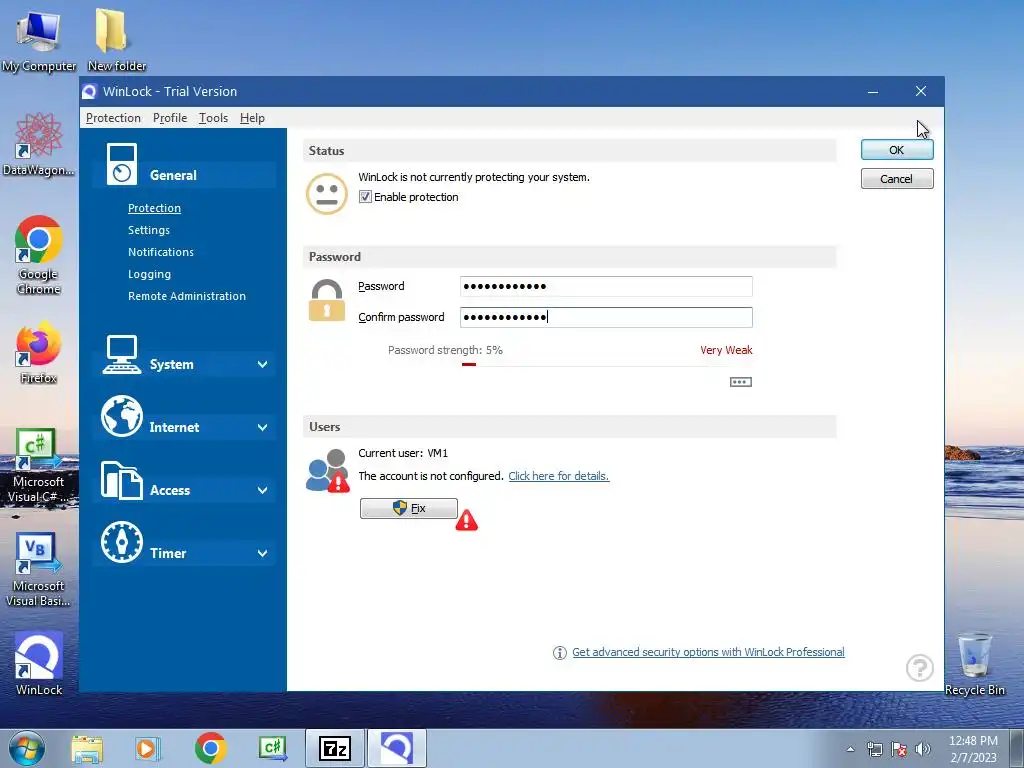The image size is (1024, 768).
Task: Click the users warning icon
Action: pos(328,471)
